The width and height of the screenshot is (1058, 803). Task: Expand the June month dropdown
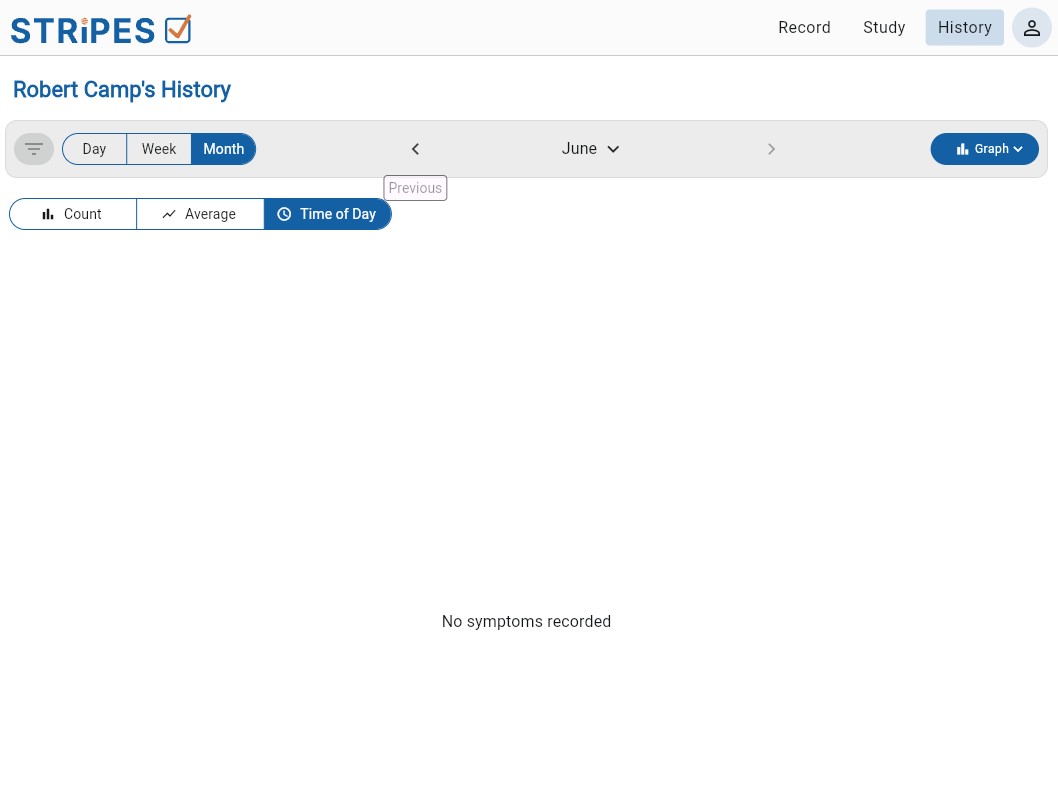[x=590, y=149]
